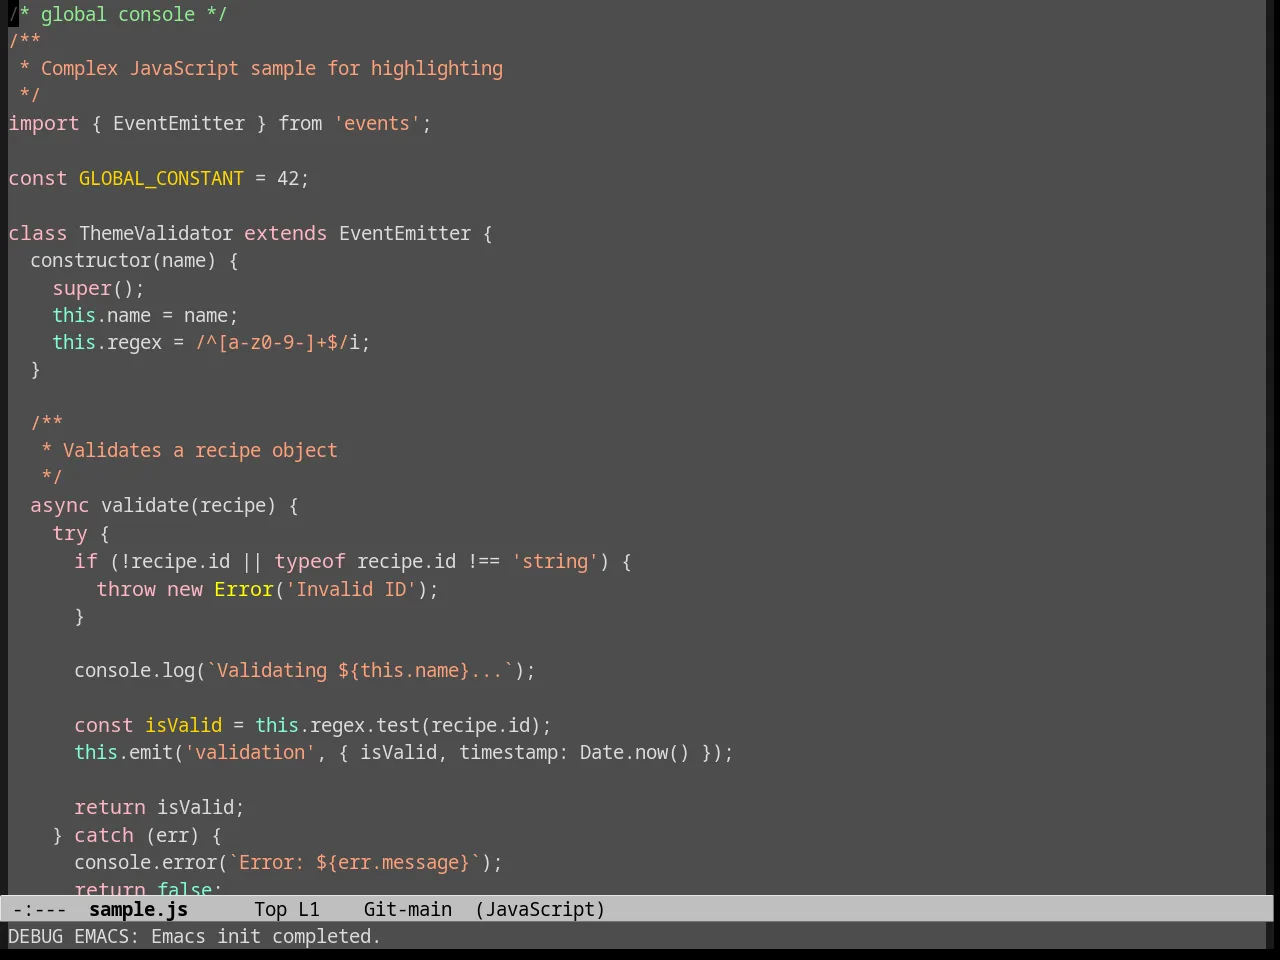Click 'this.name = name;' line
Viewport: 1280px width, 960px height.
pyautogui.click(x=145, y=315)
